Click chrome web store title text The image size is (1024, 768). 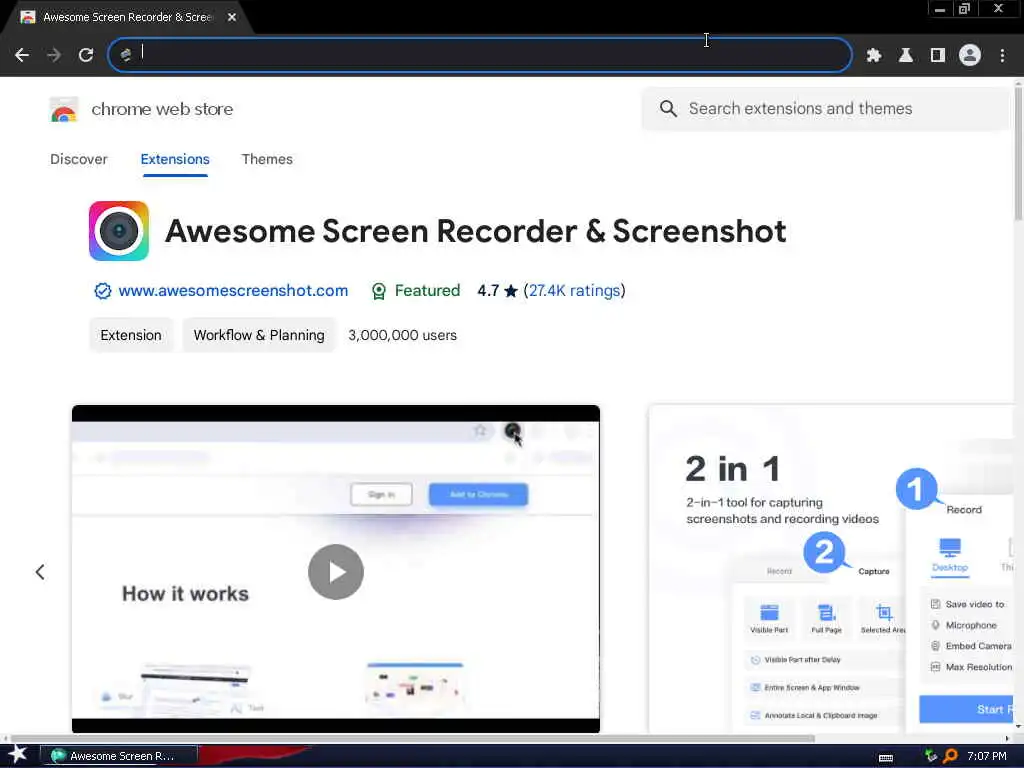(162, 109)
